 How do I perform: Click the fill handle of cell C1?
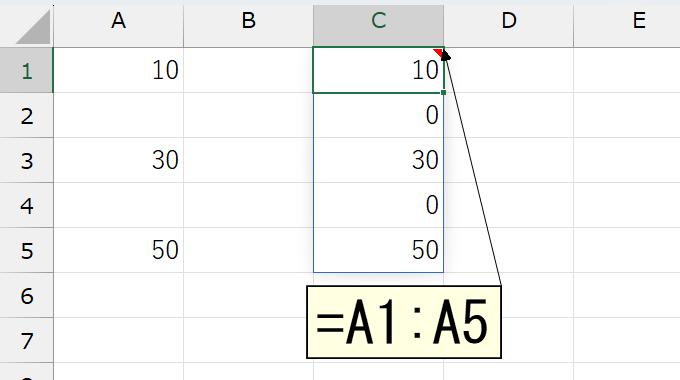[x=443, y=92]
